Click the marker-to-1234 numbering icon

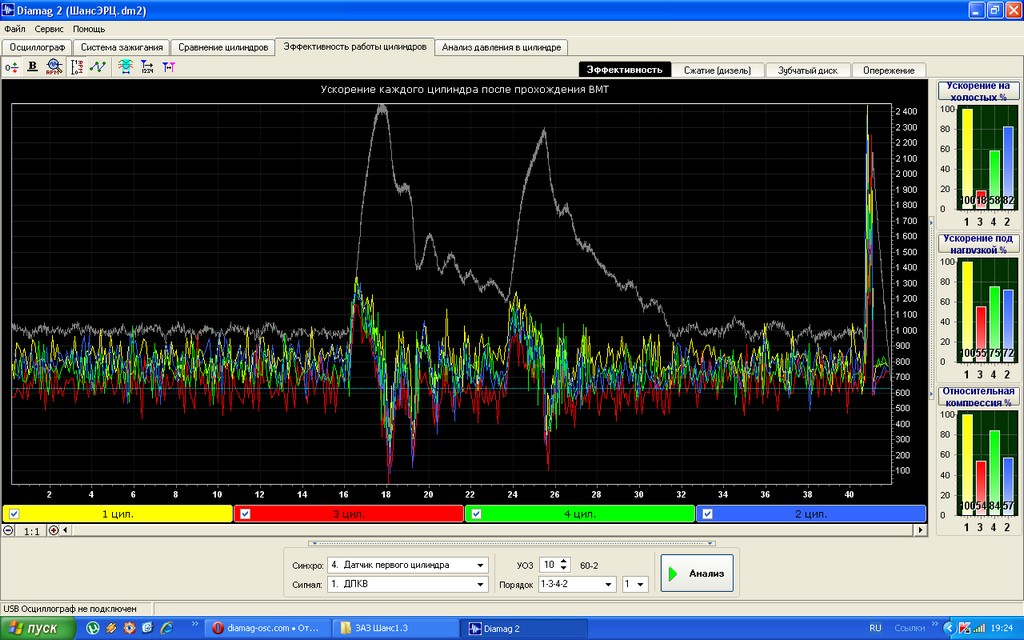click(147, 67)
